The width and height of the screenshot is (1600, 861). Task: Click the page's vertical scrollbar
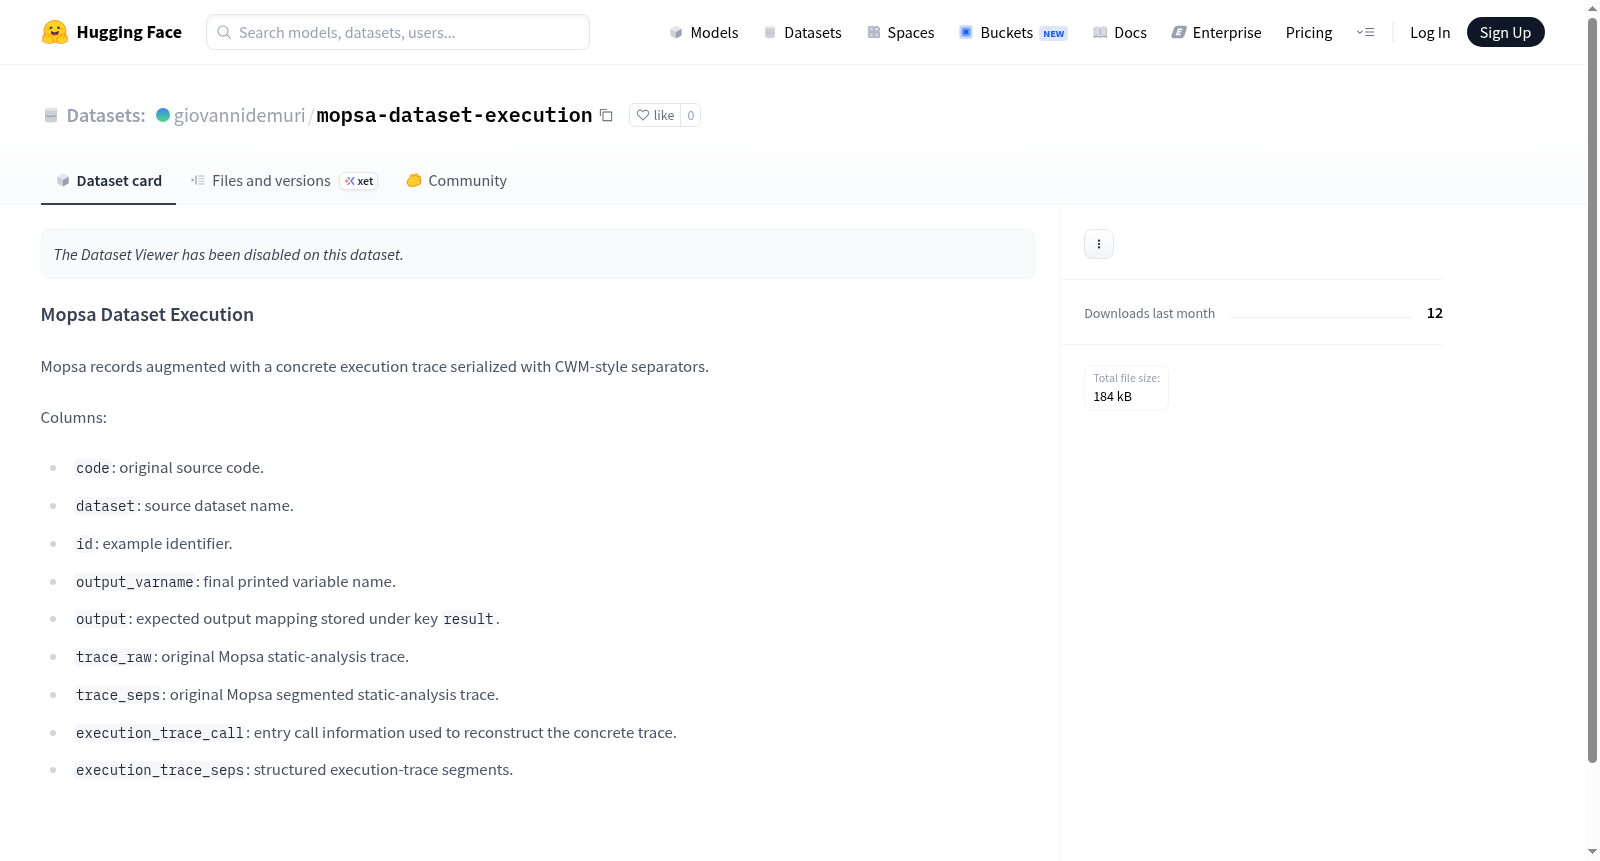(1592, 390)
